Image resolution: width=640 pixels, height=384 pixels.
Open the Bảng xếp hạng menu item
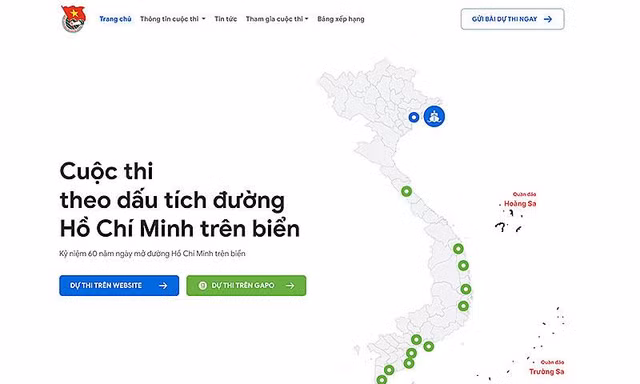(341, 19)
